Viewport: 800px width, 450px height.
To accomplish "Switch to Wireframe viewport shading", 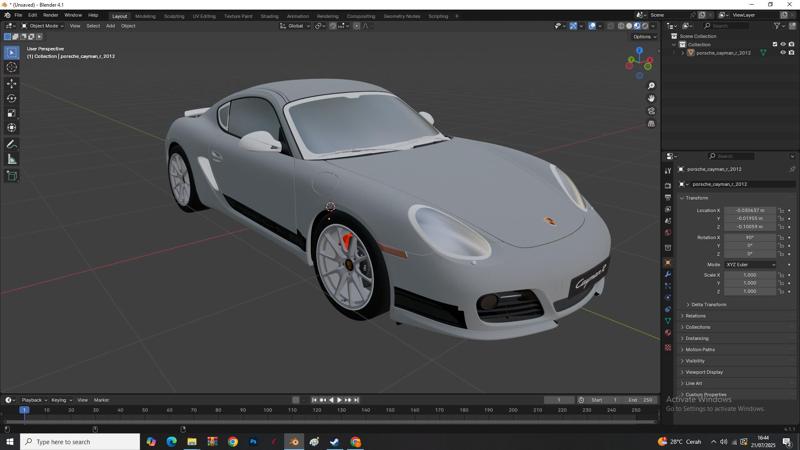I will [621, 26].
